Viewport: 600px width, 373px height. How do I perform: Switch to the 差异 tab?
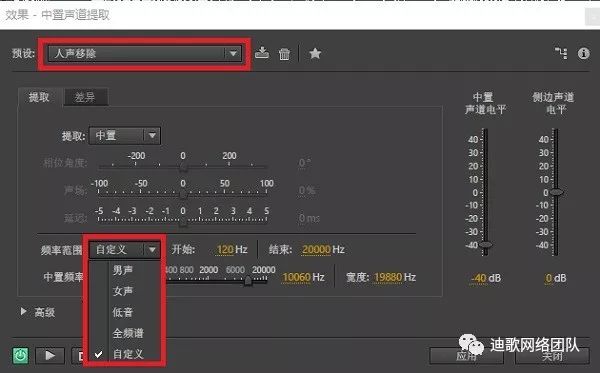click(x=85, y=97)
